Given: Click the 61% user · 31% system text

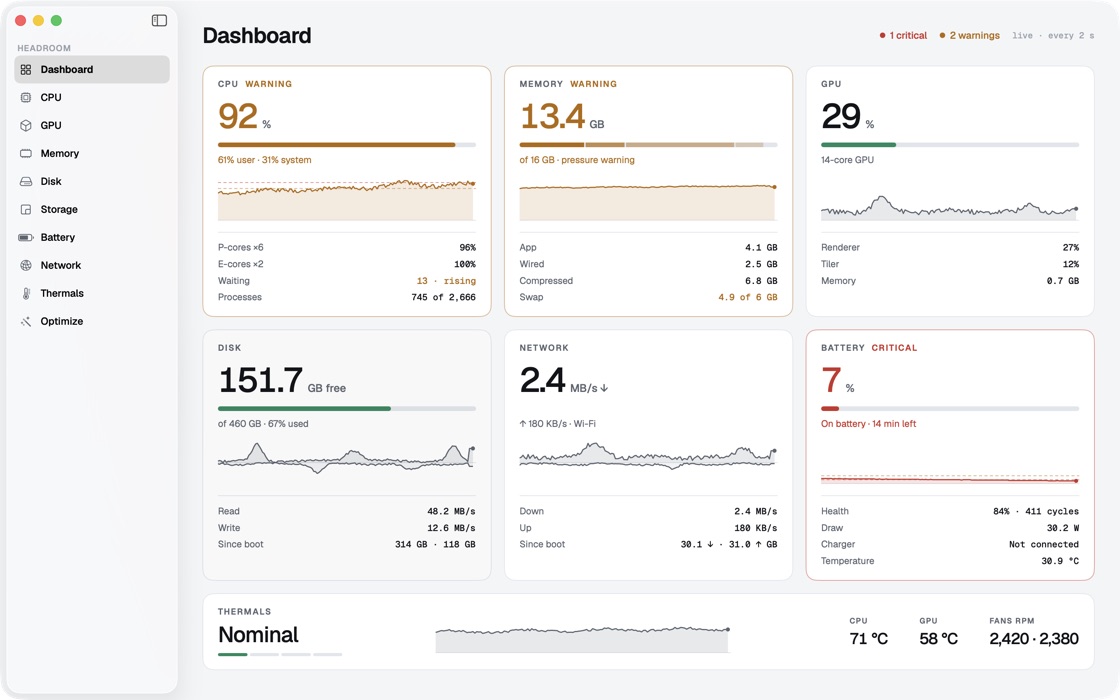Looking at the screenshot, I should [x=264, y=160].
